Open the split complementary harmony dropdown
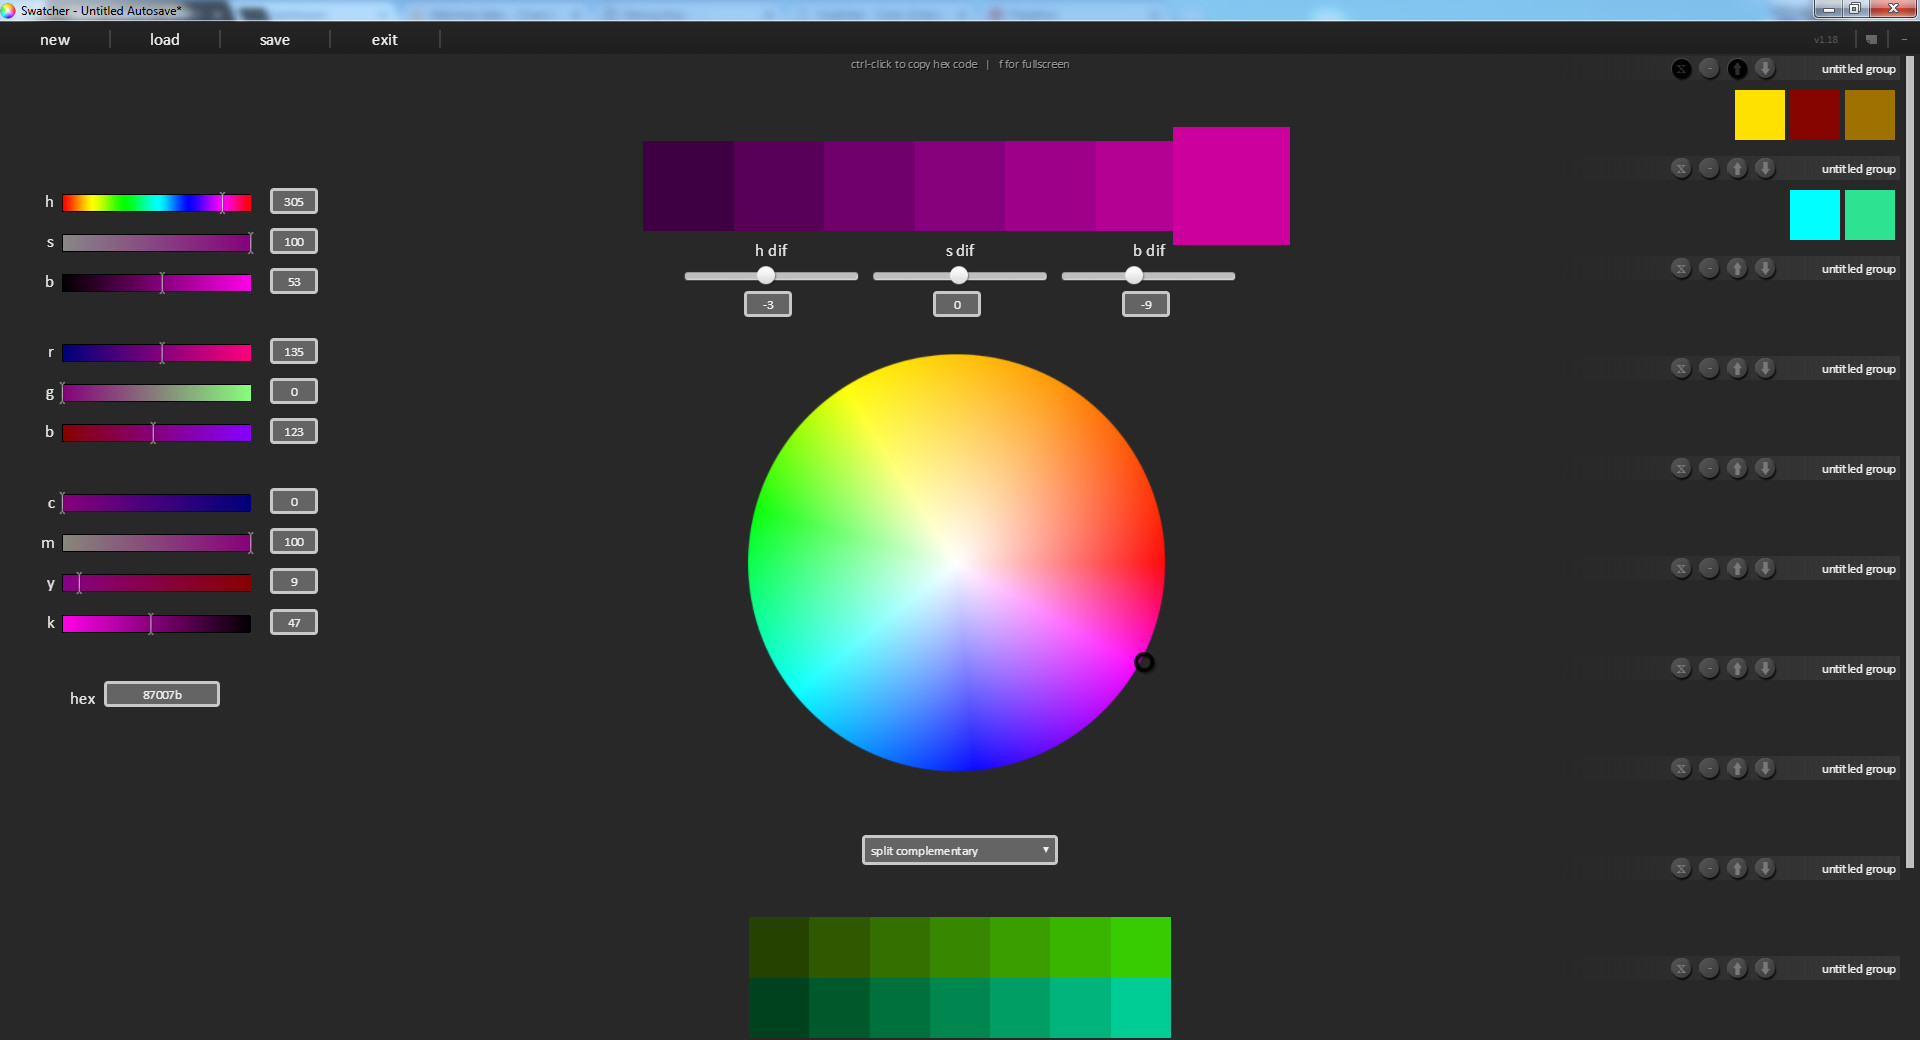 pyautogui.click(x=958, y=850)
